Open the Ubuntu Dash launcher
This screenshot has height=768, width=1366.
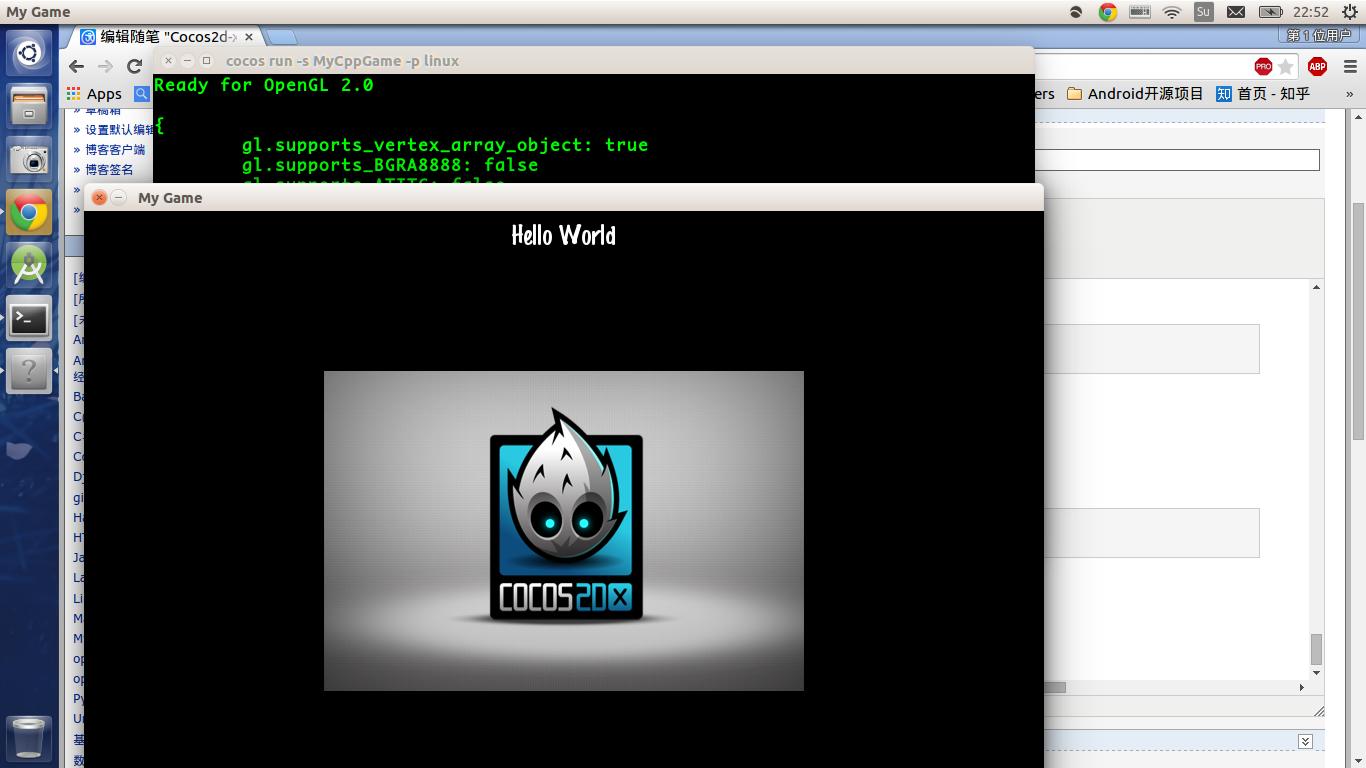click(29, 52)
